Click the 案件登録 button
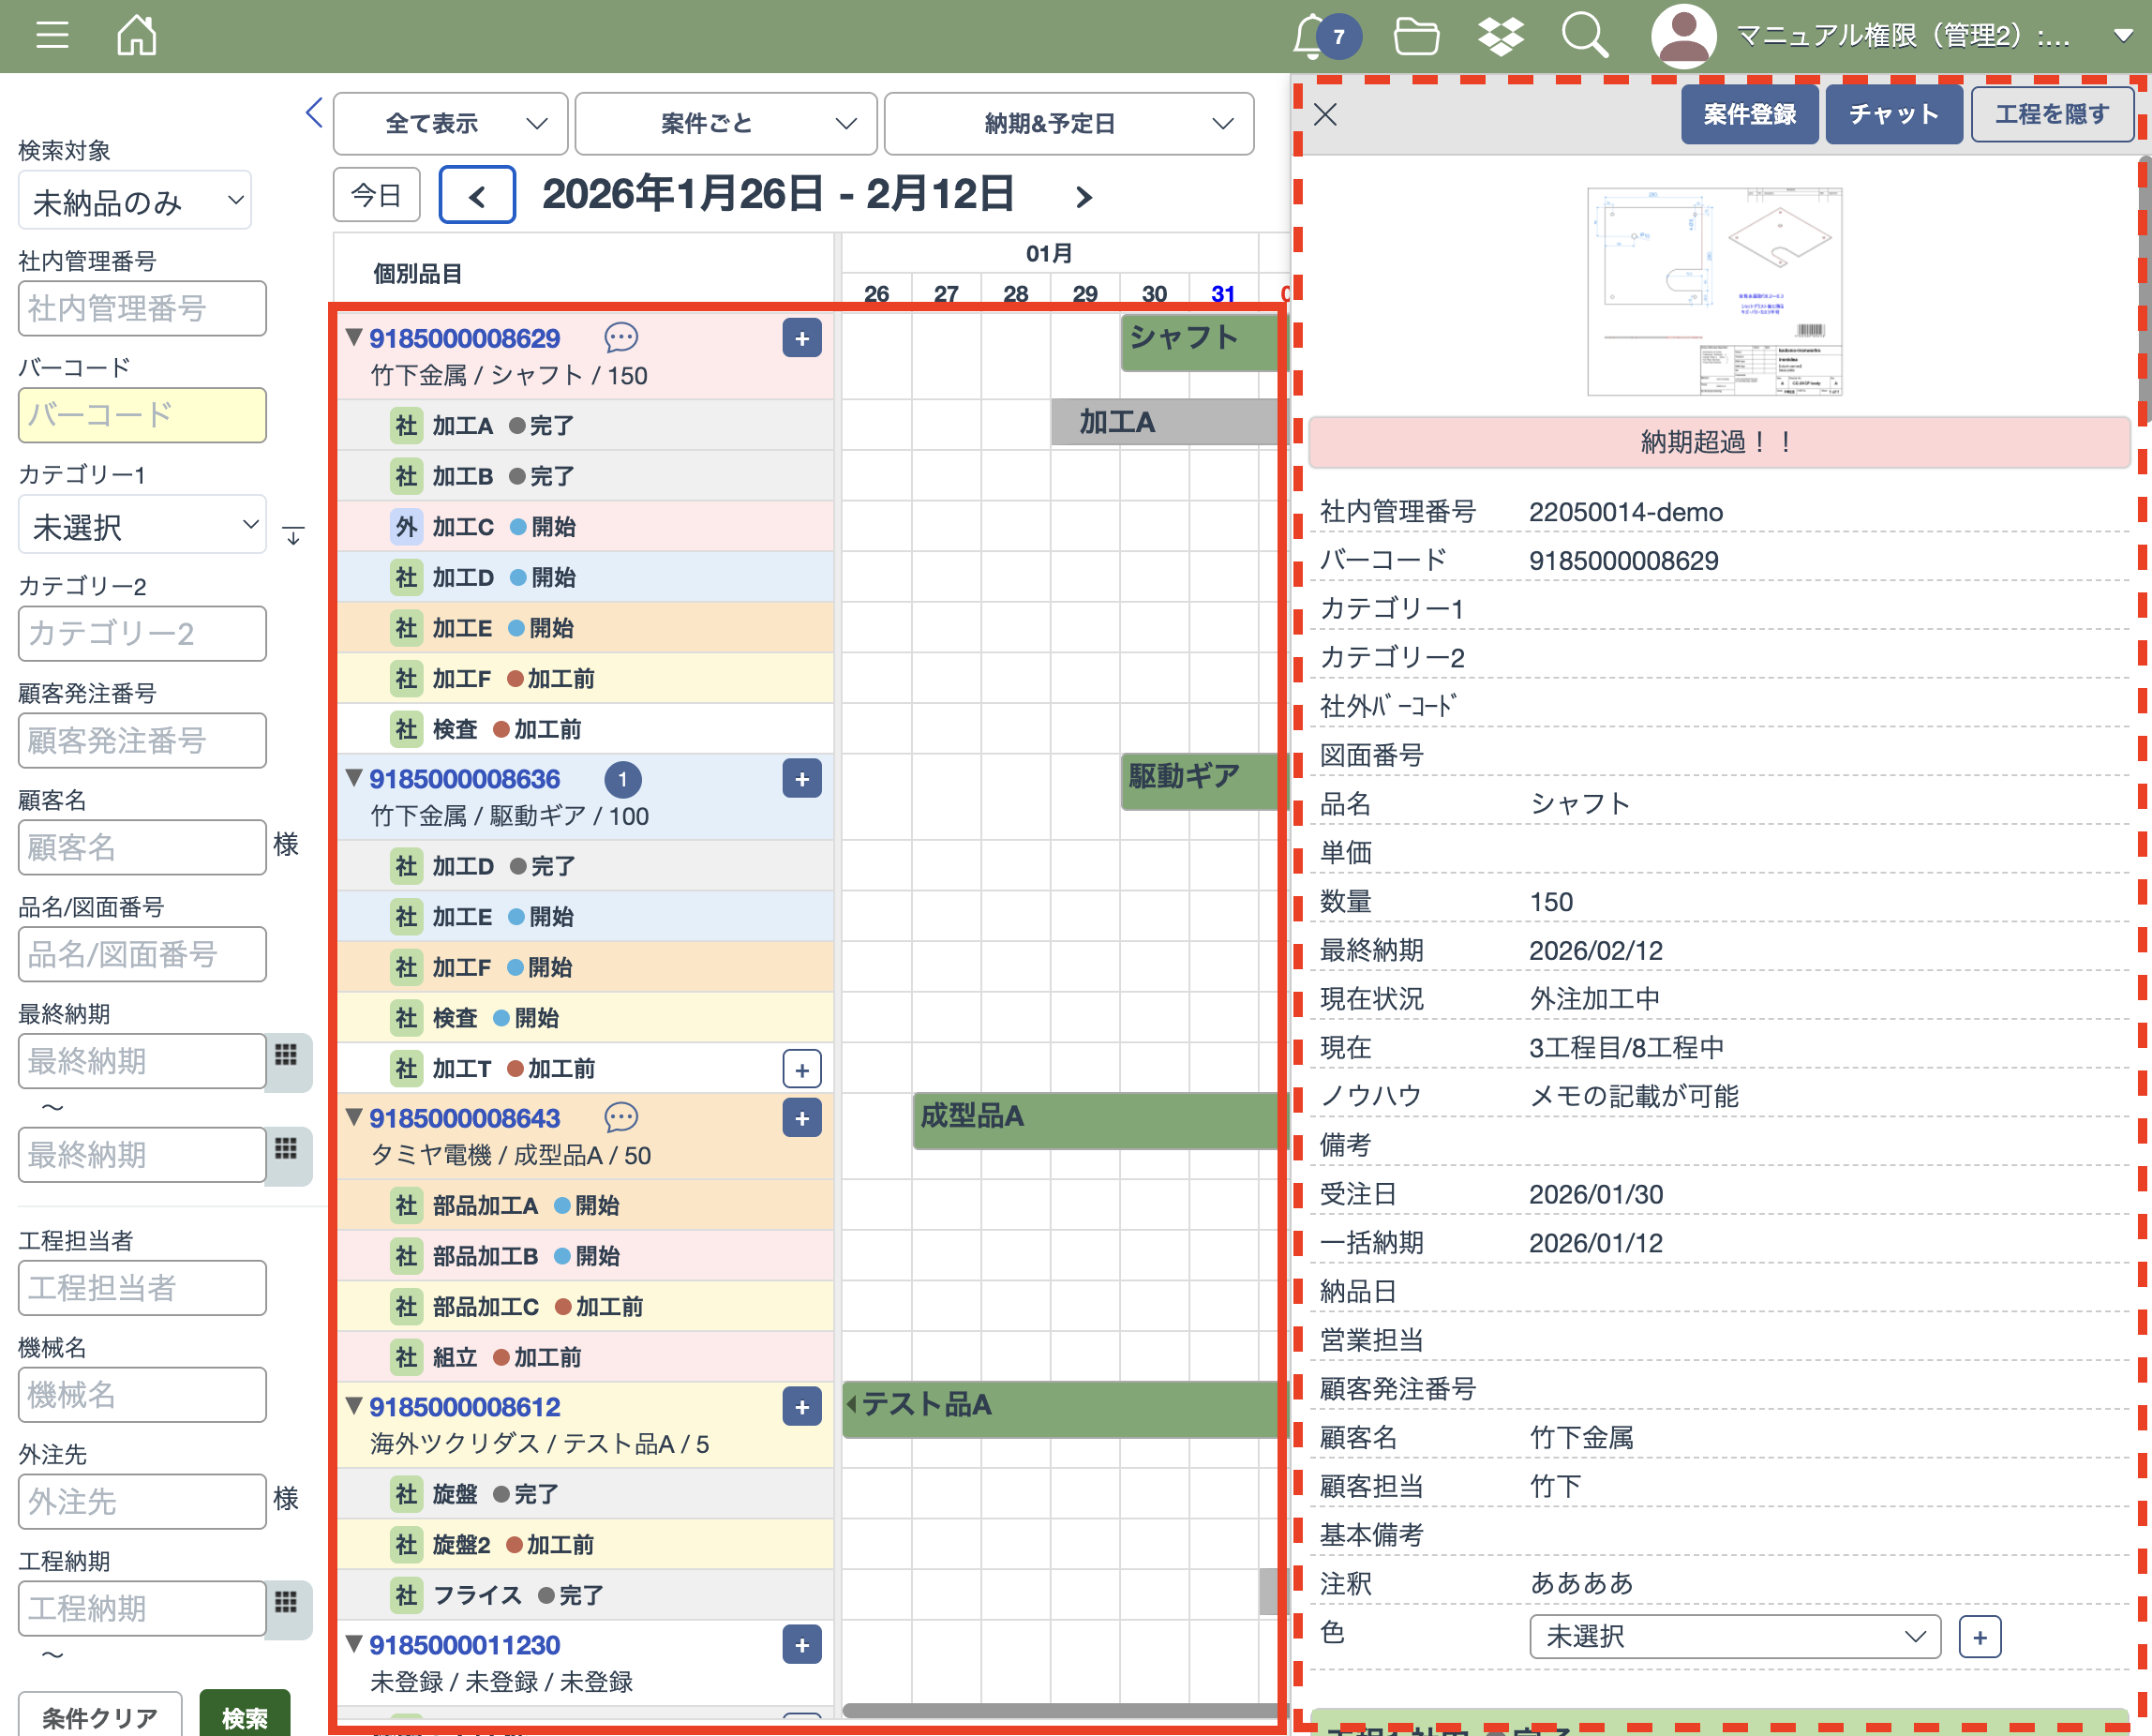Viewport: 2152px width, 1736px height. (x=1749, y=115)
